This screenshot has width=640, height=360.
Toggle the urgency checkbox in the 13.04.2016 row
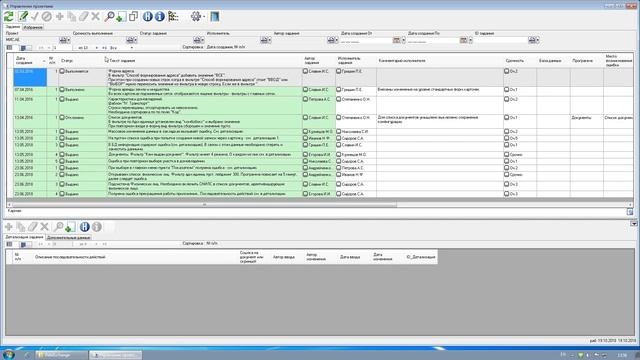[x=507, y=118]
